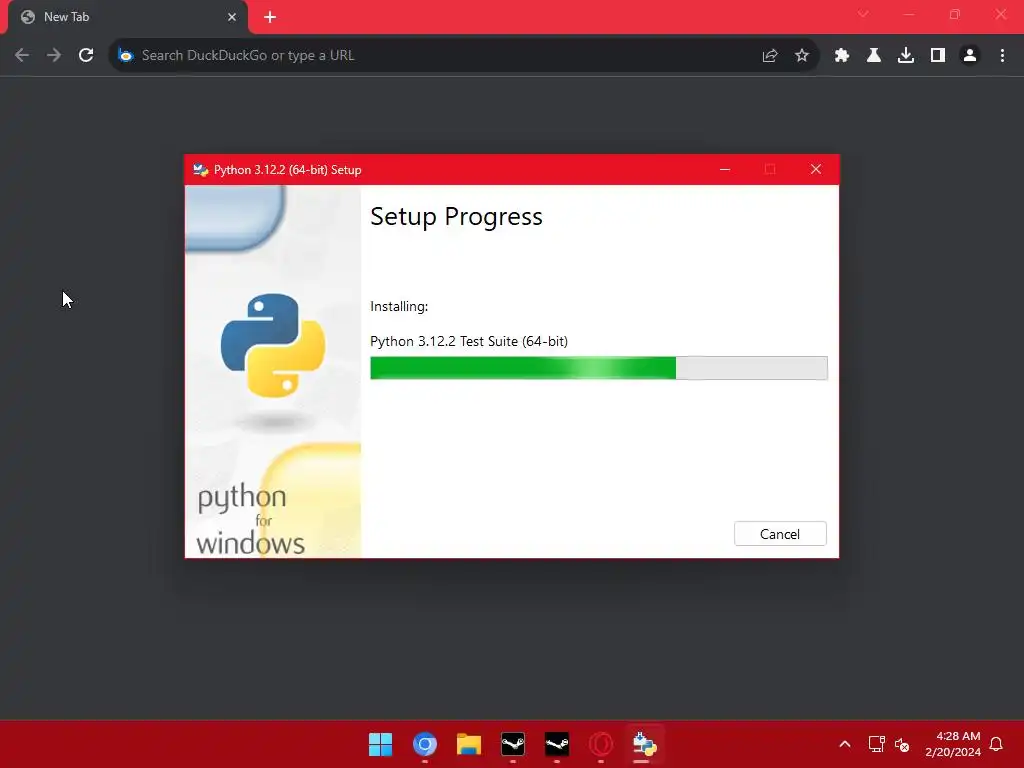Open the Windows Start menu
The height and width of the screenshot is (768, 1024).
(x=381, y=744)
